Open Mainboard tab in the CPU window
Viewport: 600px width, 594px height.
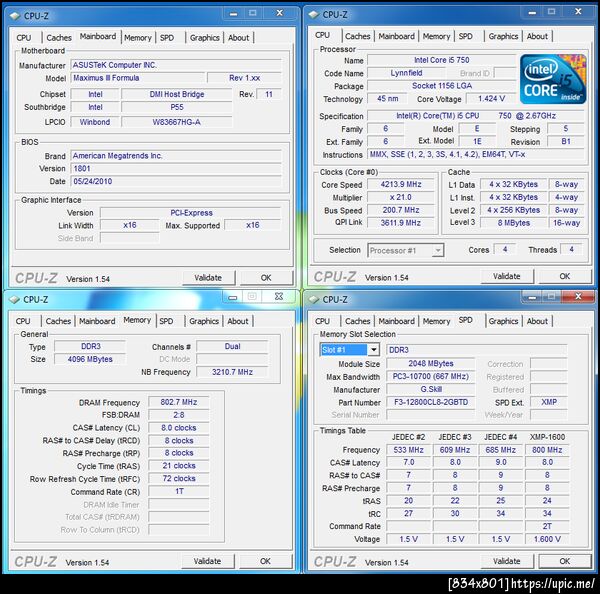[396, 36]
